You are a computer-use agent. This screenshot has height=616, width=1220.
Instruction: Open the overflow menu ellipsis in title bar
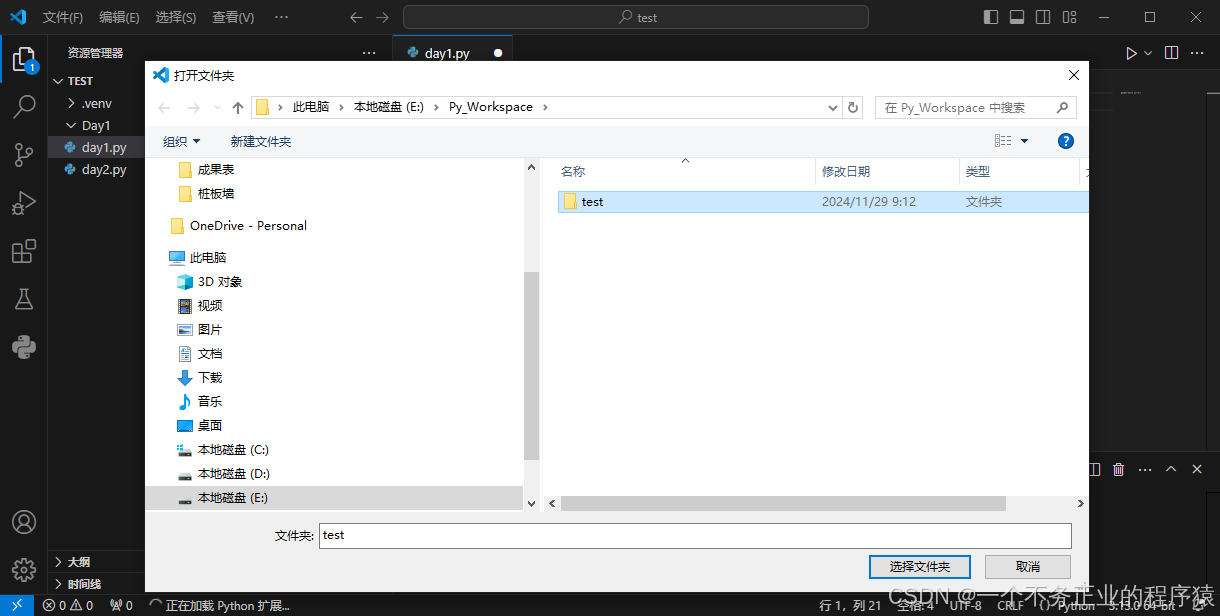tap(282, 17)
